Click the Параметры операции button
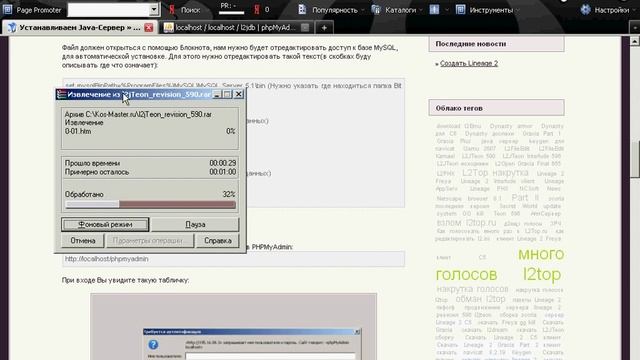Screen dimensions: 640x360 tap(150, 241)
